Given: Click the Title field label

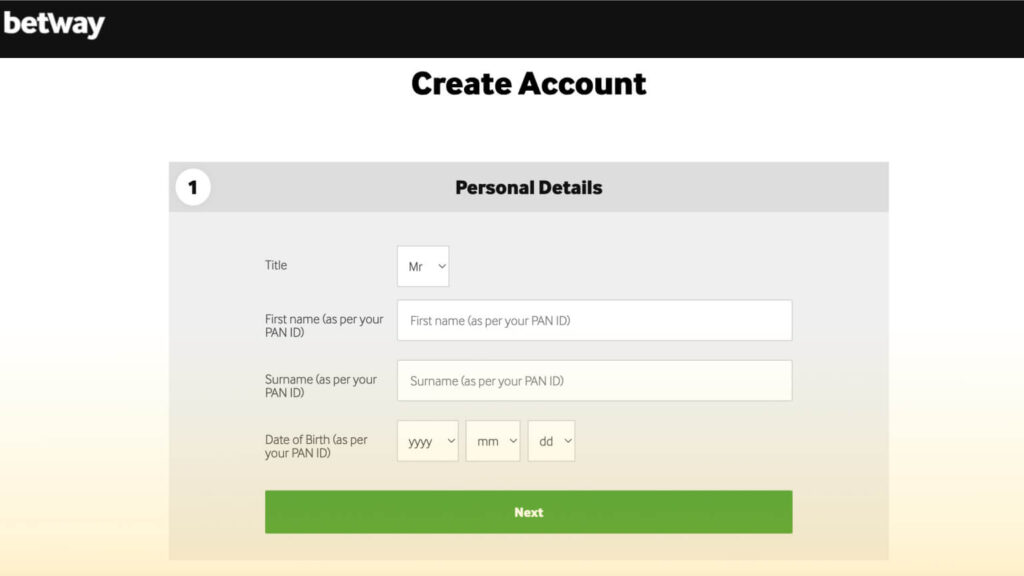Looking at the screenshot, I should coord(276,265).
